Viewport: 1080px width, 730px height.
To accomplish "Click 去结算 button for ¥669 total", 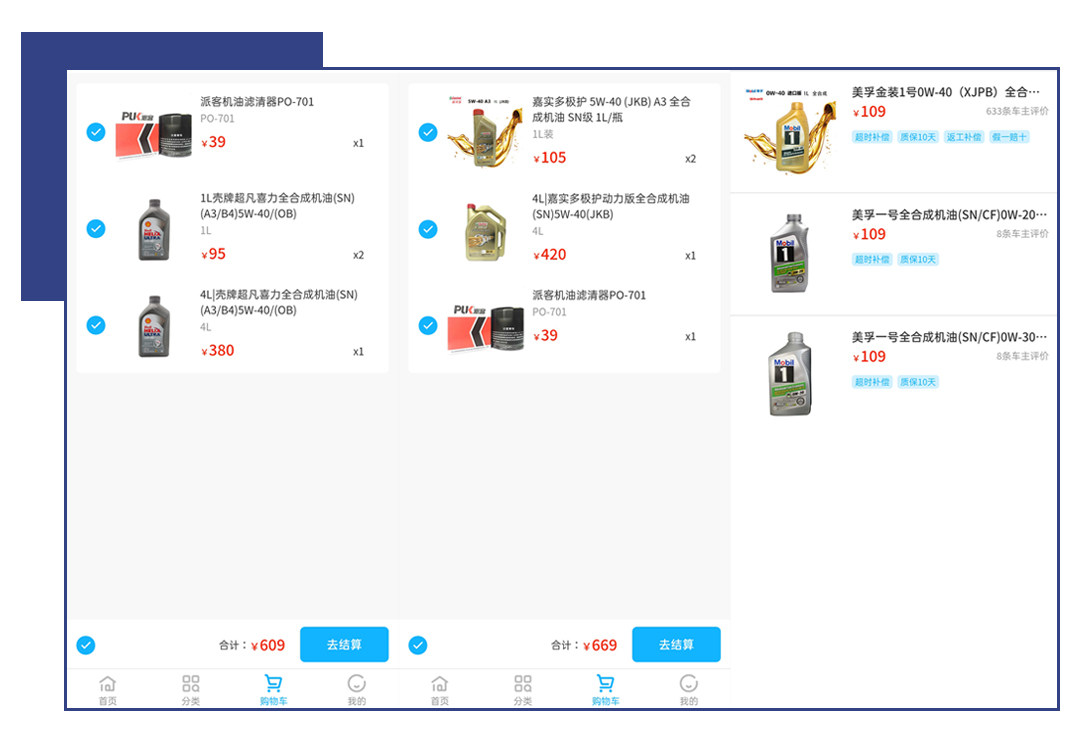I will tap(676, 645).
